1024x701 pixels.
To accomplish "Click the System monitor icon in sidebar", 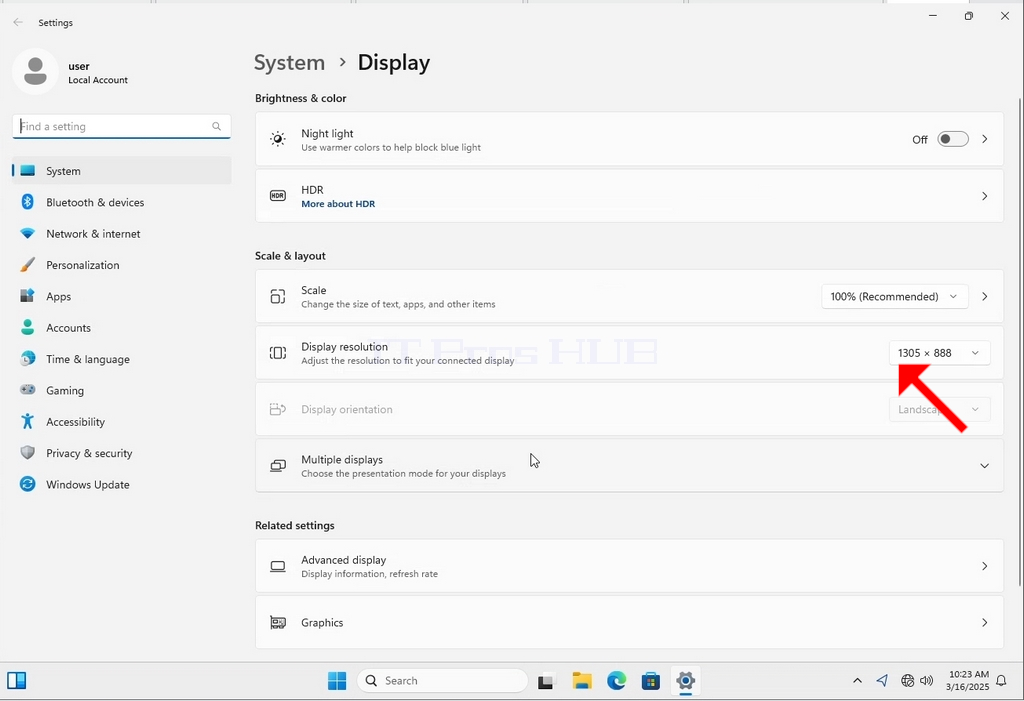I will tap(27, 171).
